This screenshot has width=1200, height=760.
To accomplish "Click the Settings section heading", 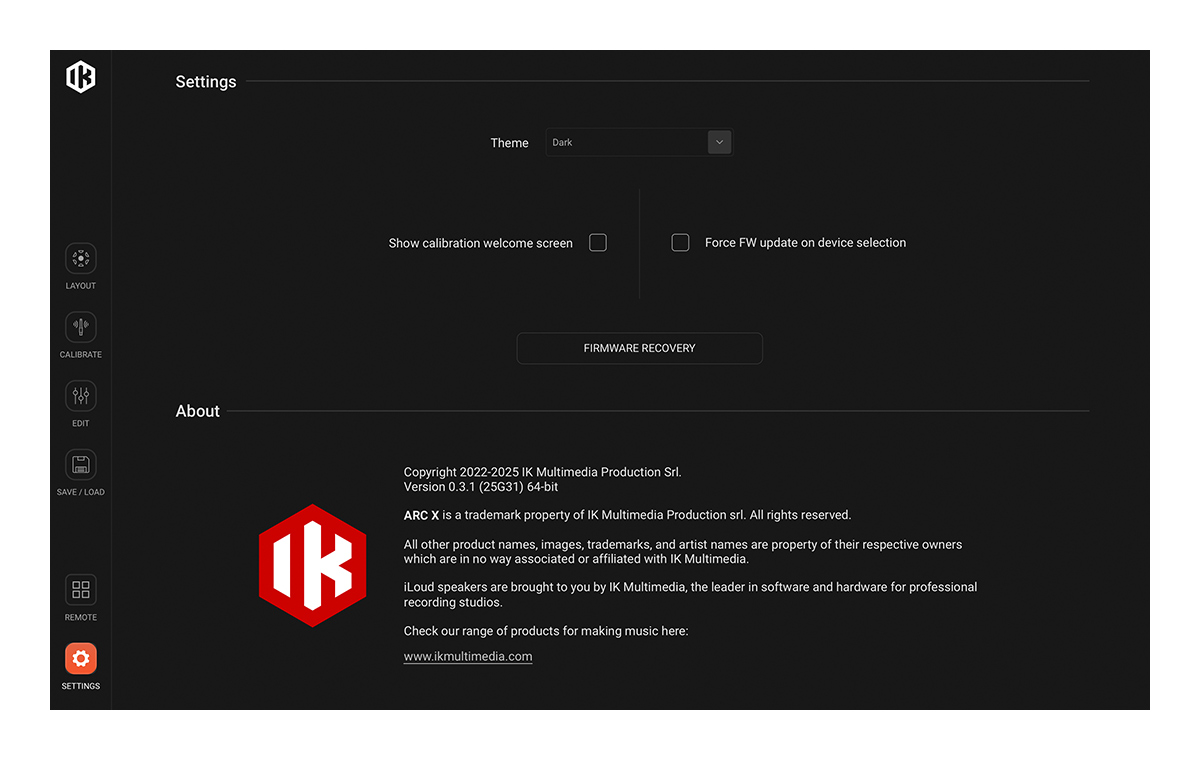I will click(206, 82).
